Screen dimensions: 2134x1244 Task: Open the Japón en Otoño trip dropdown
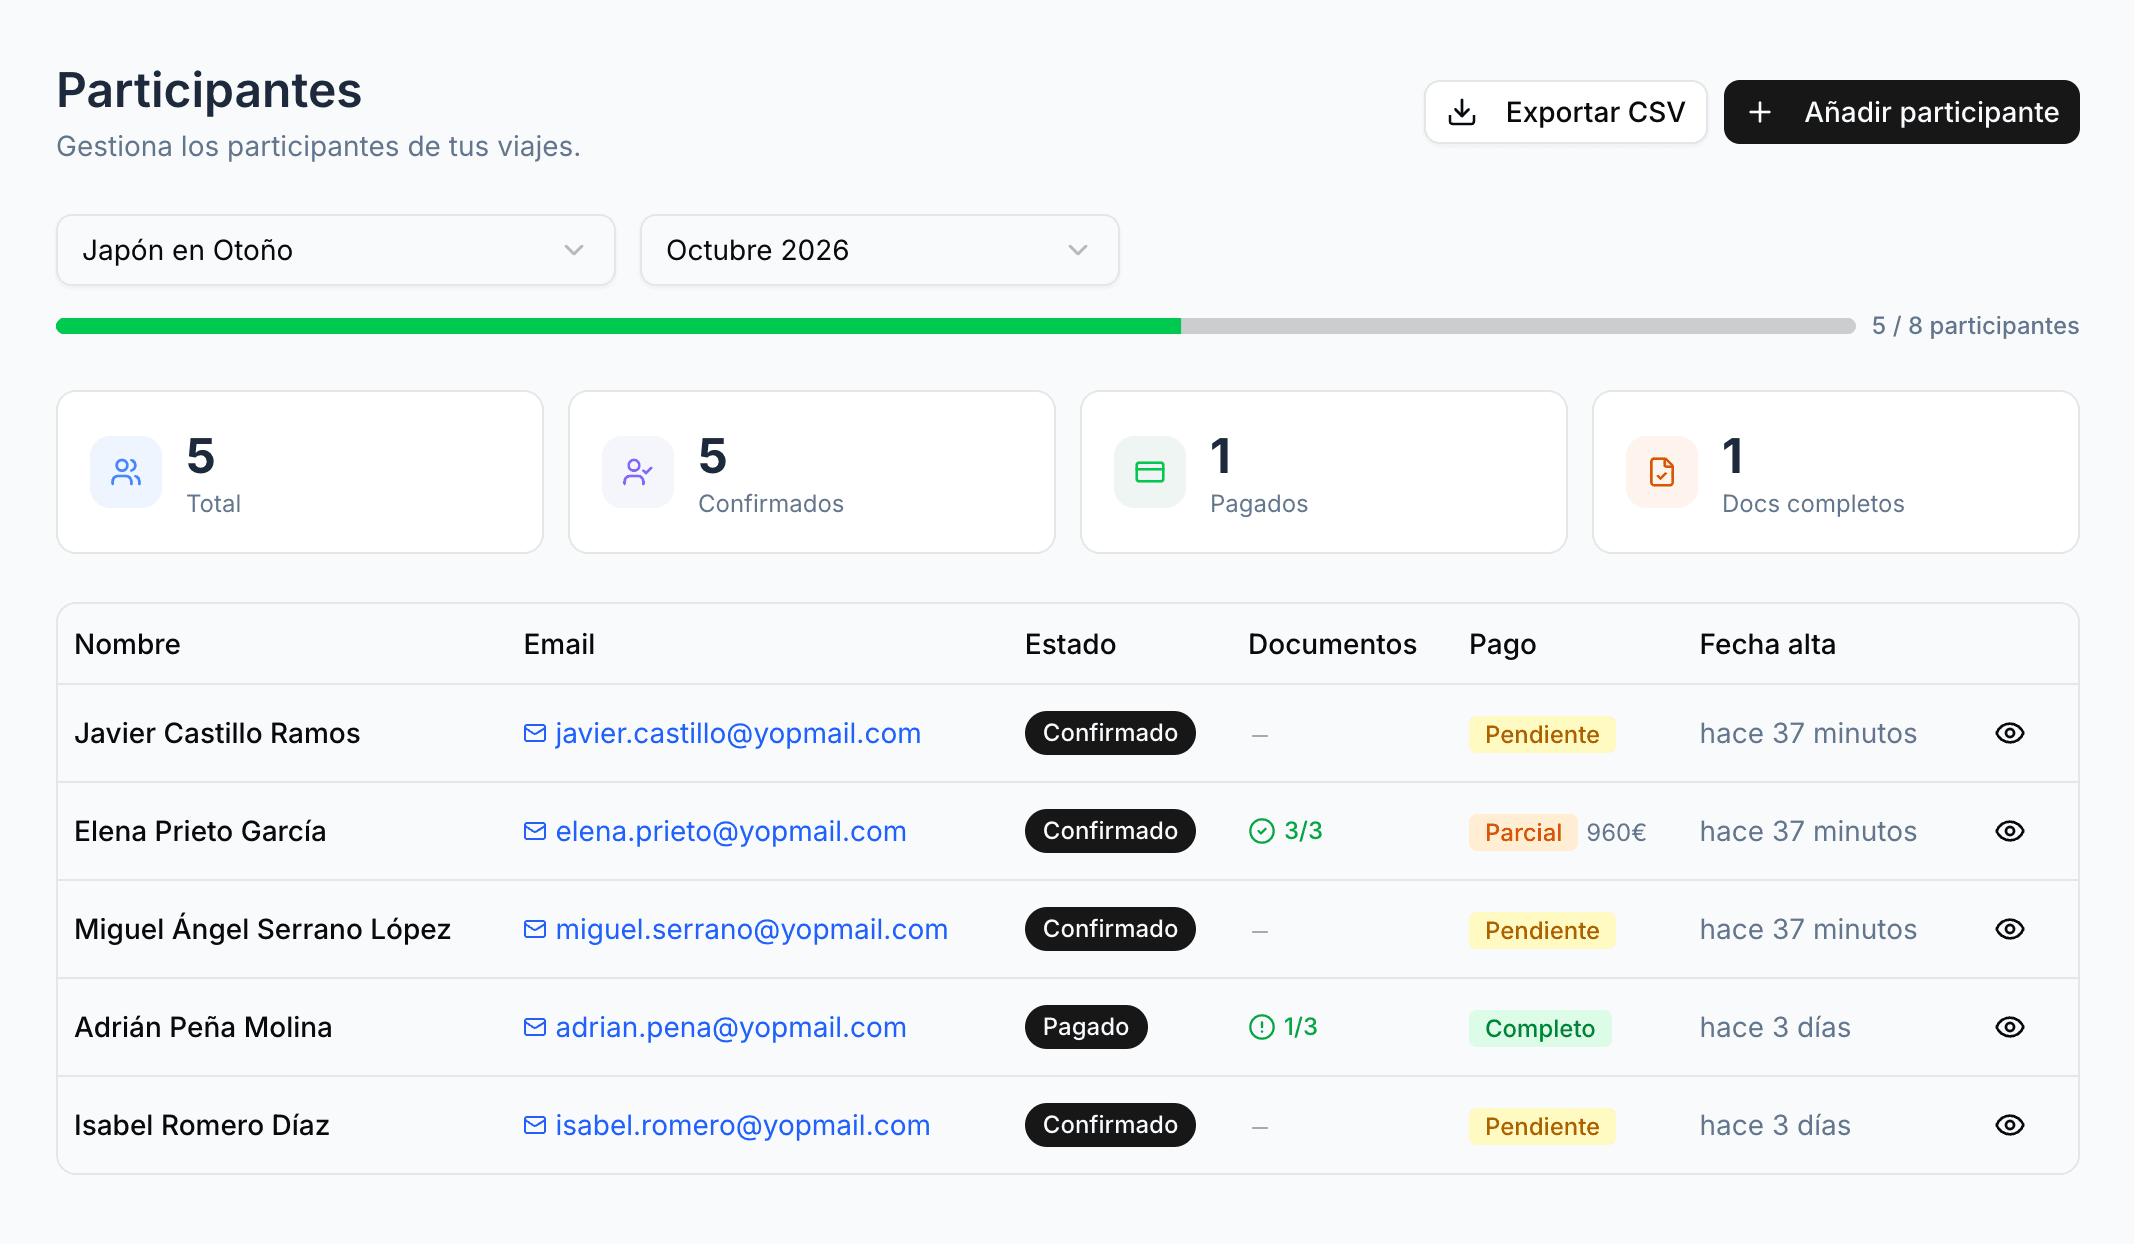335,250
